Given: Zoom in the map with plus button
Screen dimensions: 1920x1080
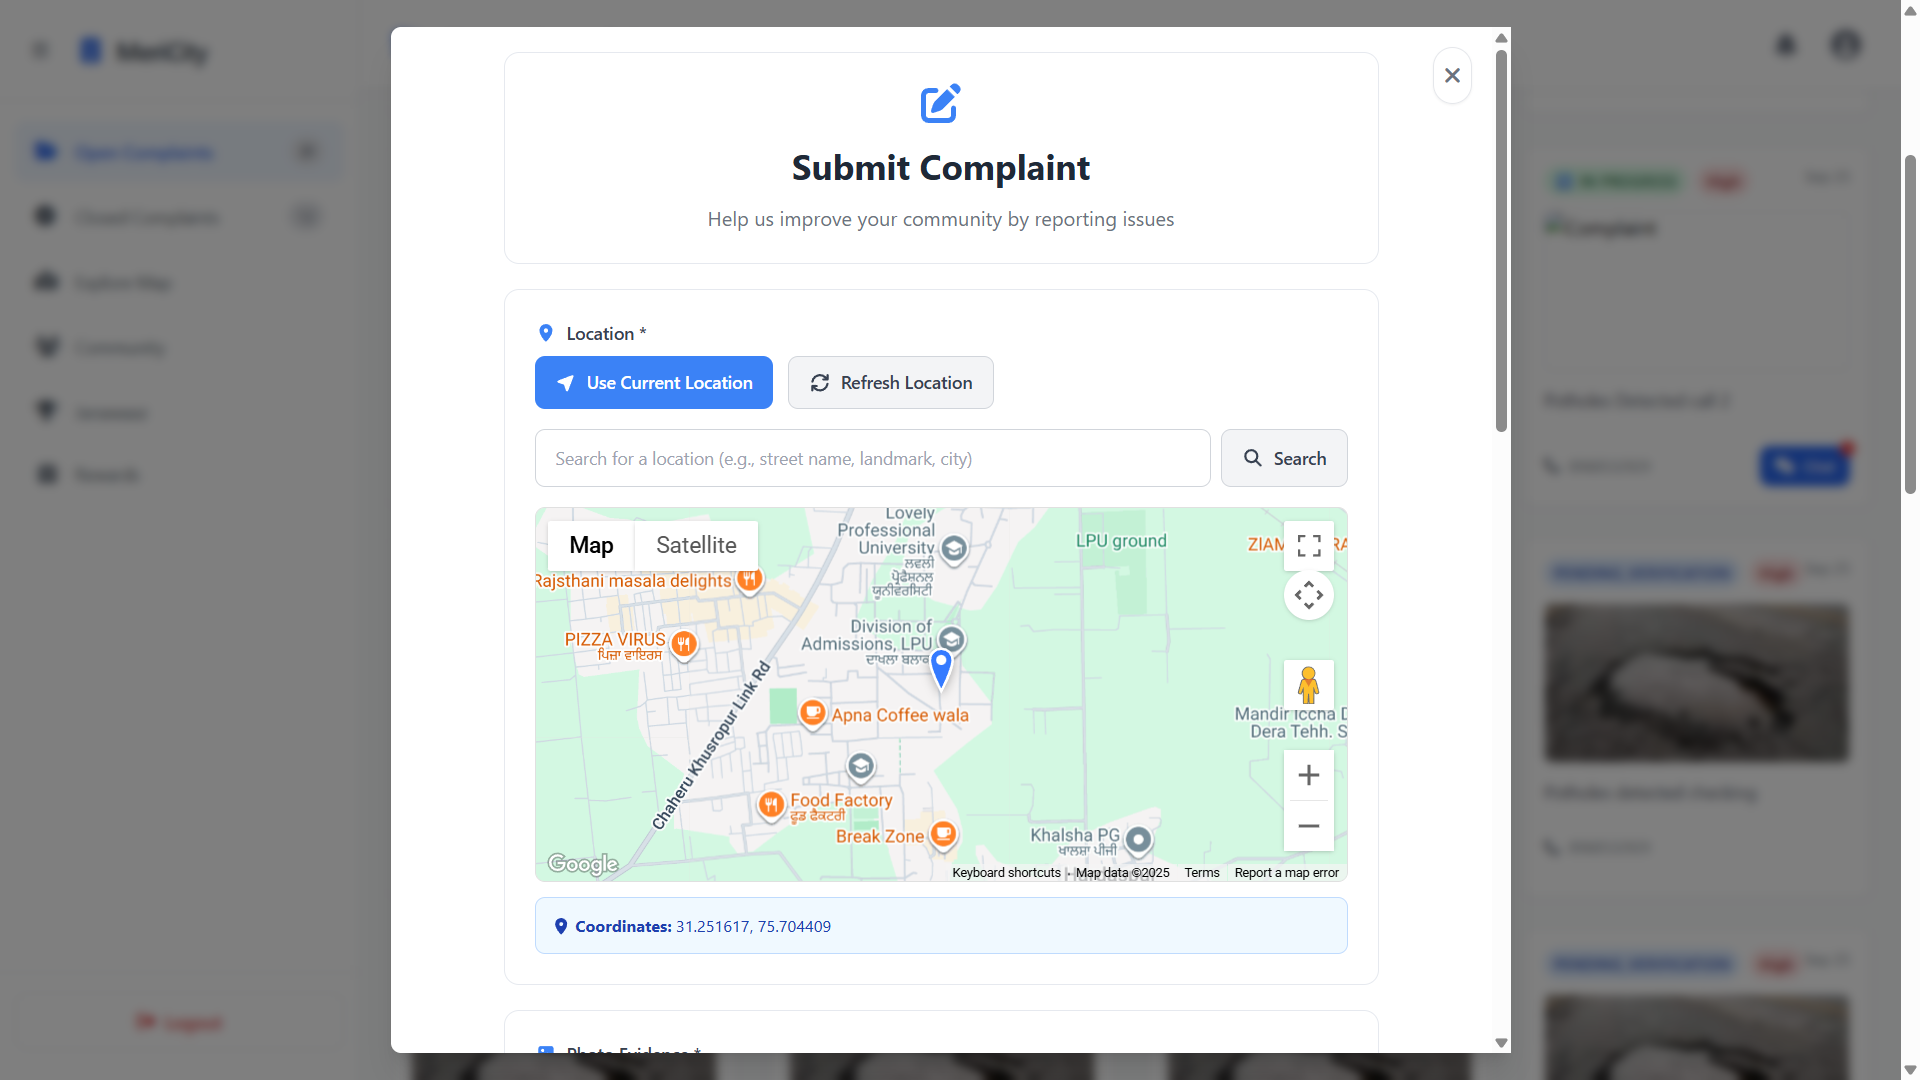Looking at the screenshot, I should (x=1308, y=775).
